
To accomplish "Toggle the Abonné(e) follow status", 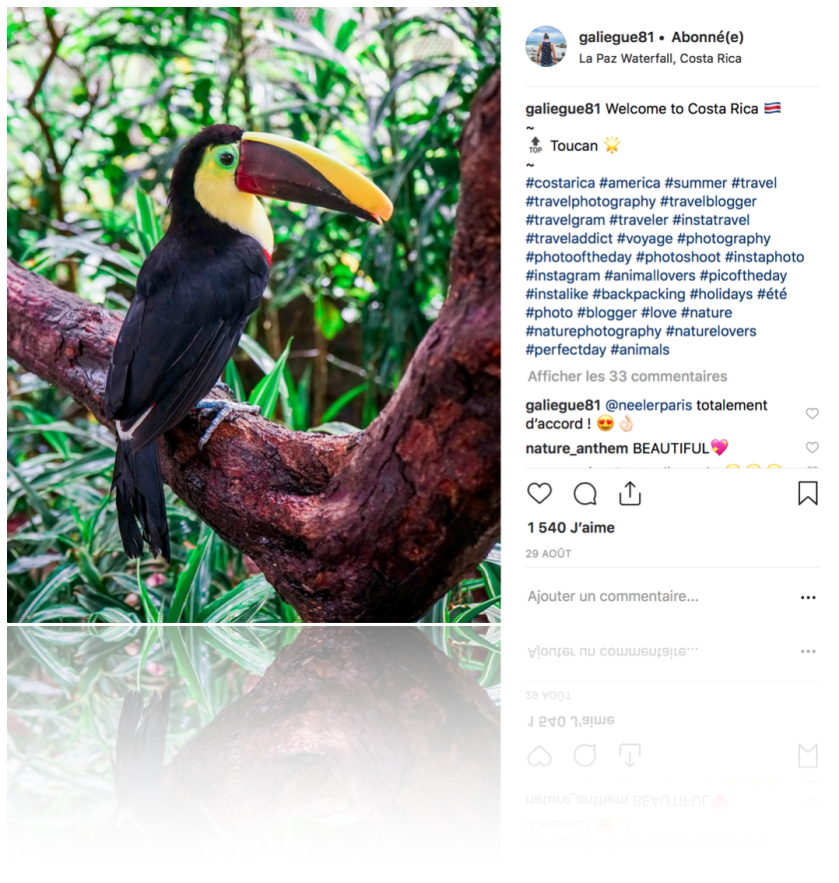I will pos(707,37).
